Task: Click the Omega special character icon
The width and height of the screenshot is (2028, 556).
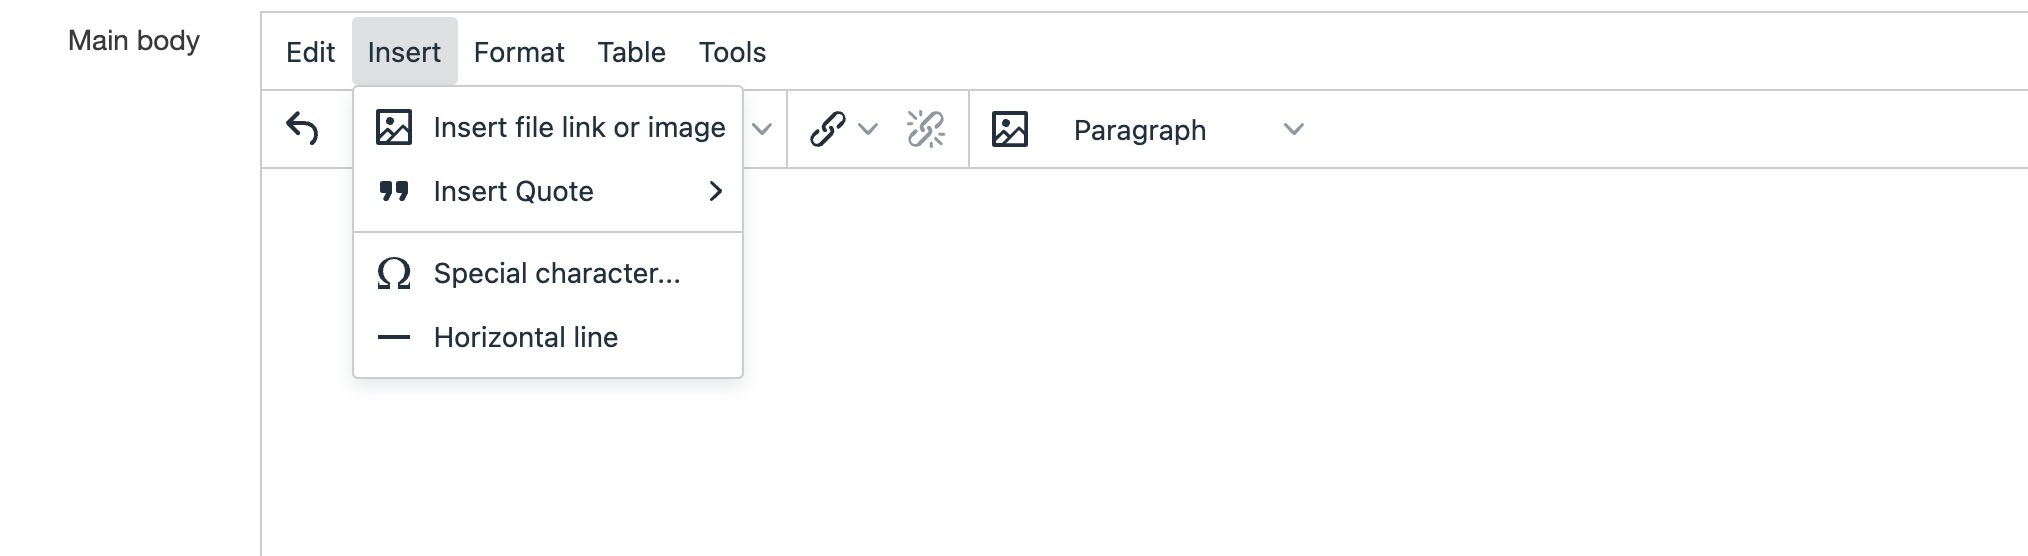Action: point(394,273)
